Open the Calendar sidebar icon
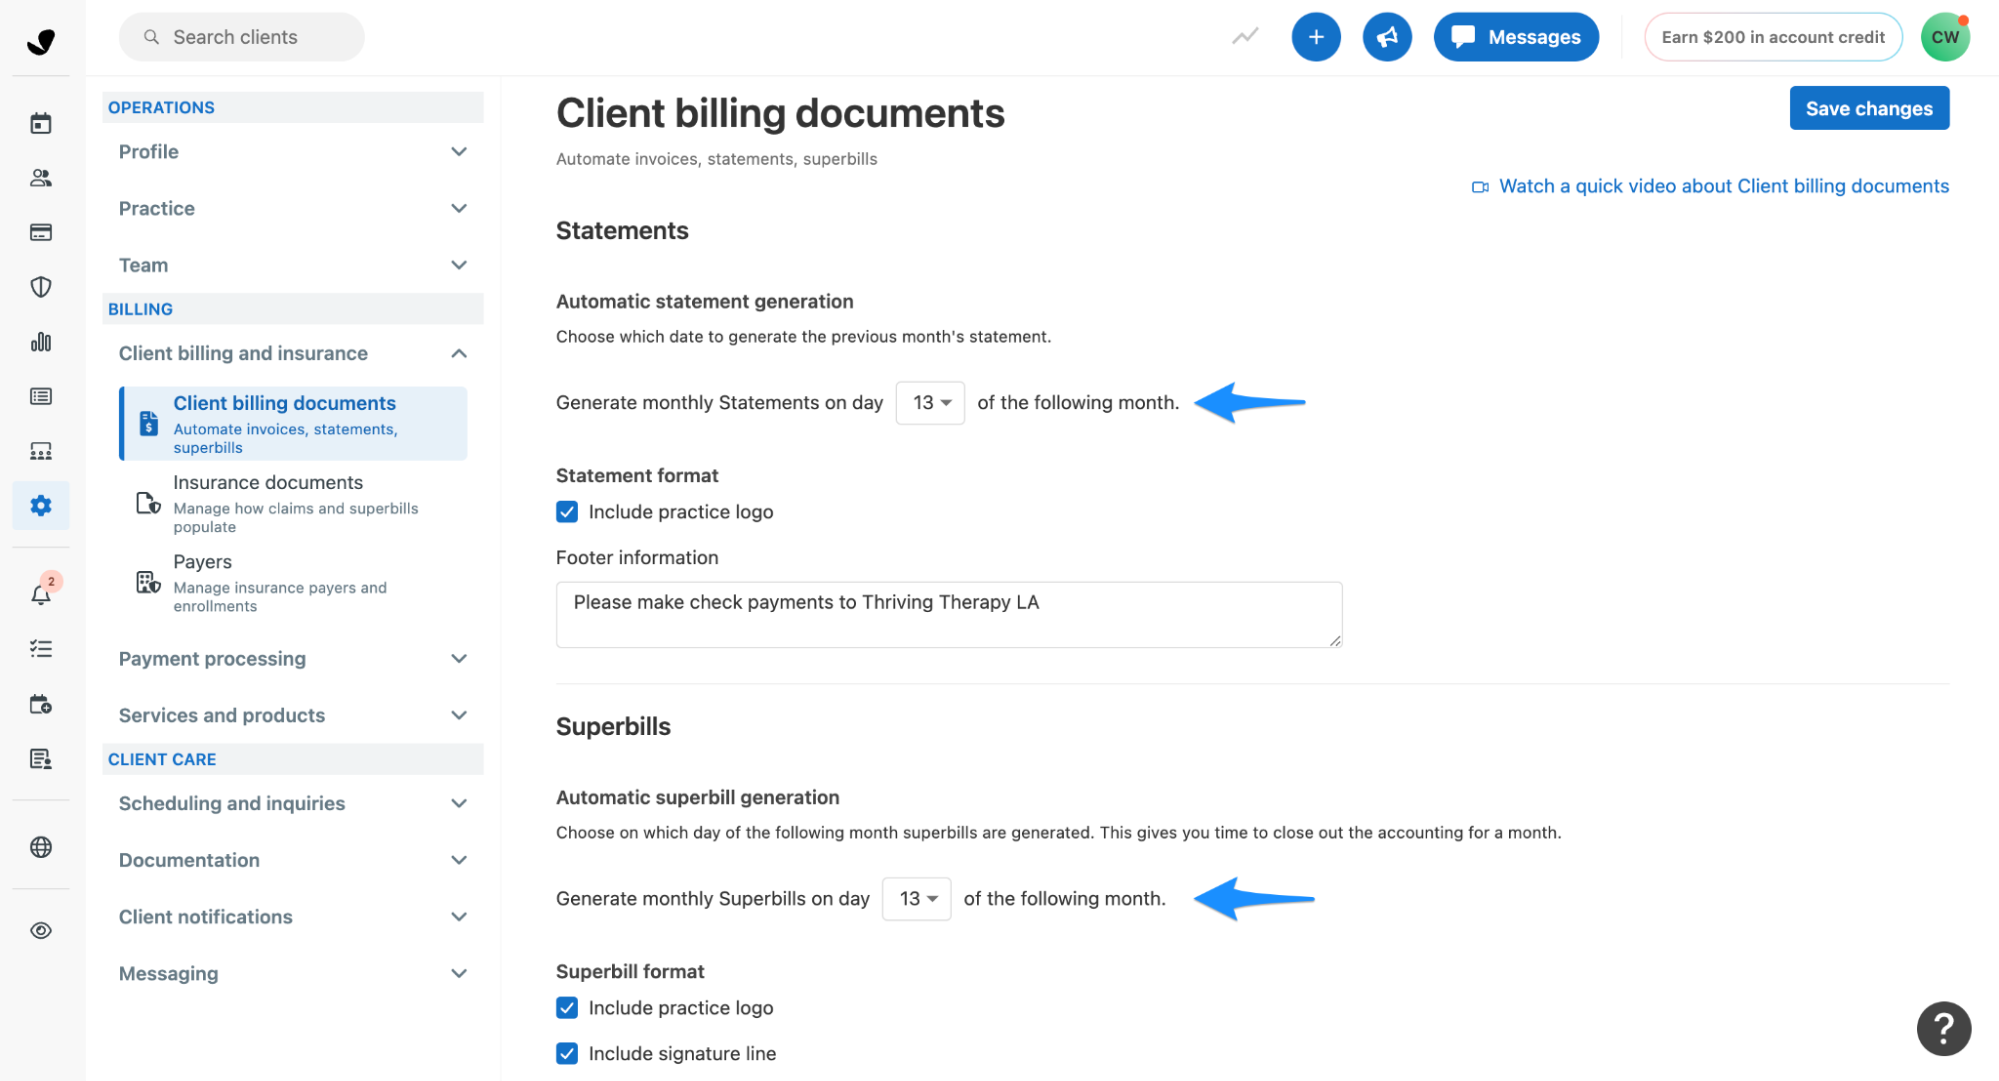Viewport: 1999px width, 1081px height. pos(41,124)
